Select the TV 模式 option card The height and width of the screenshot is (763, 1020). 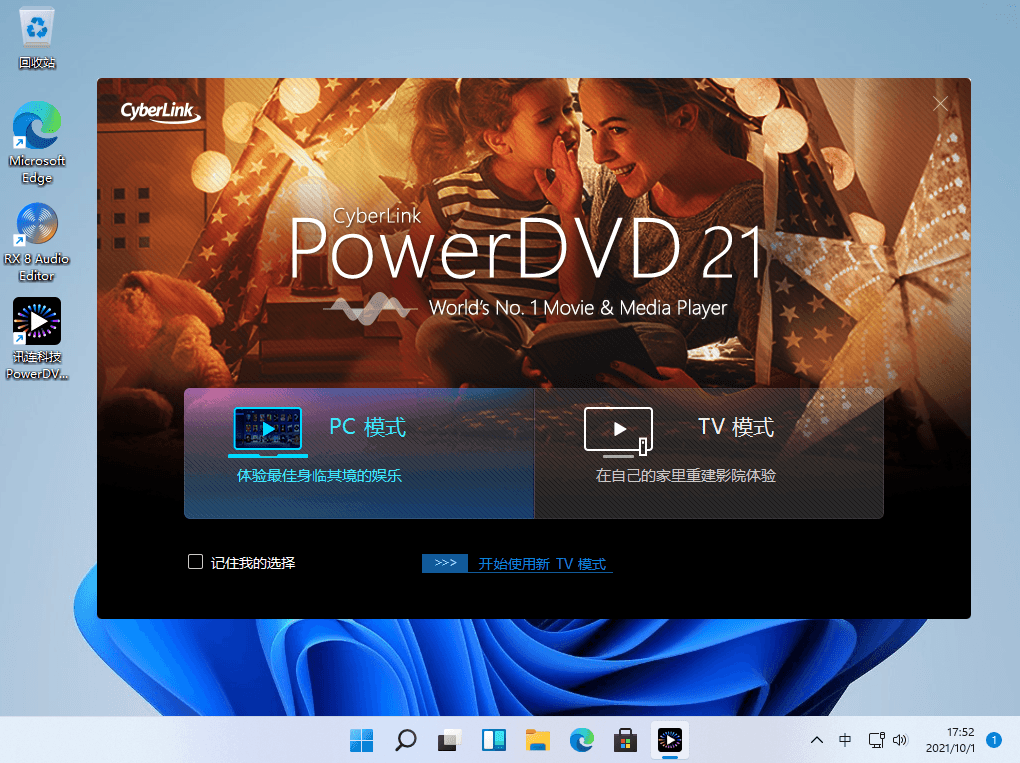(709, 453)
